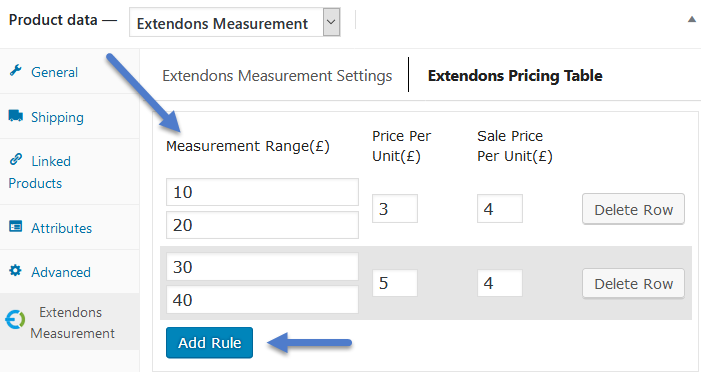This screenshot has width=701, height=372.
Task: Open the Product data type dropdown
Action: [x=235, y=22]
